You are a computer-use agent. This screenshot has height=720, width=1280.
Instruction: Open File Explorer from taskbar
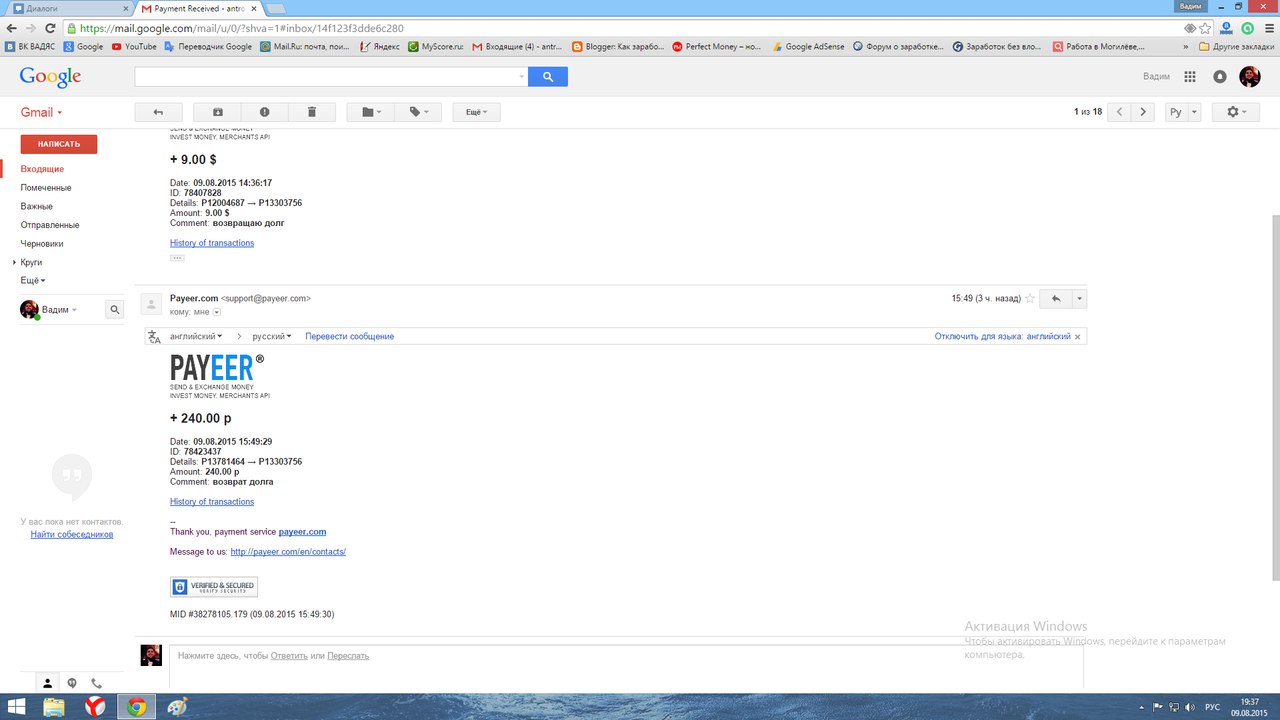54,707
